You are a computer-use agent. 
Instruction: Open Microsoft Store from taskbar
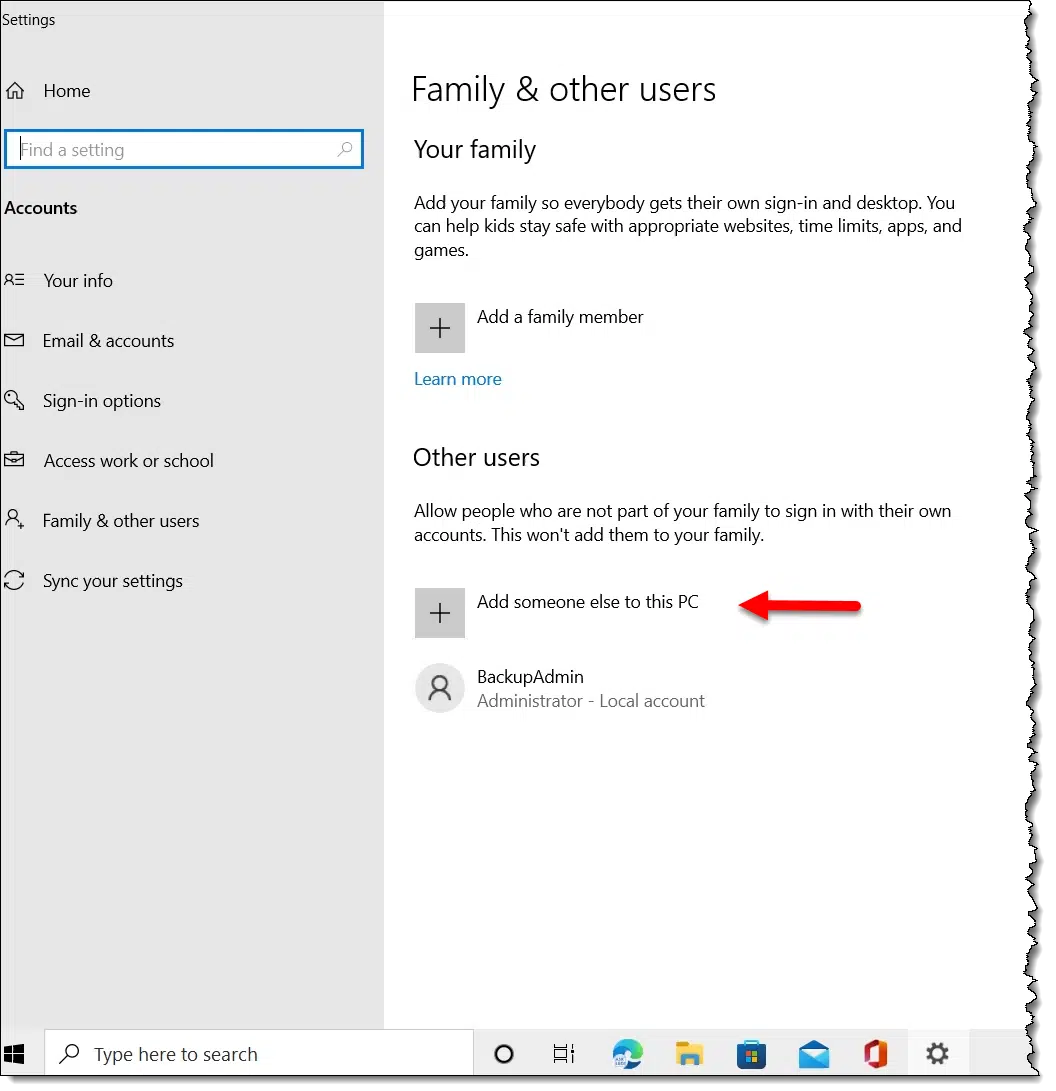tap(751, 1053)
